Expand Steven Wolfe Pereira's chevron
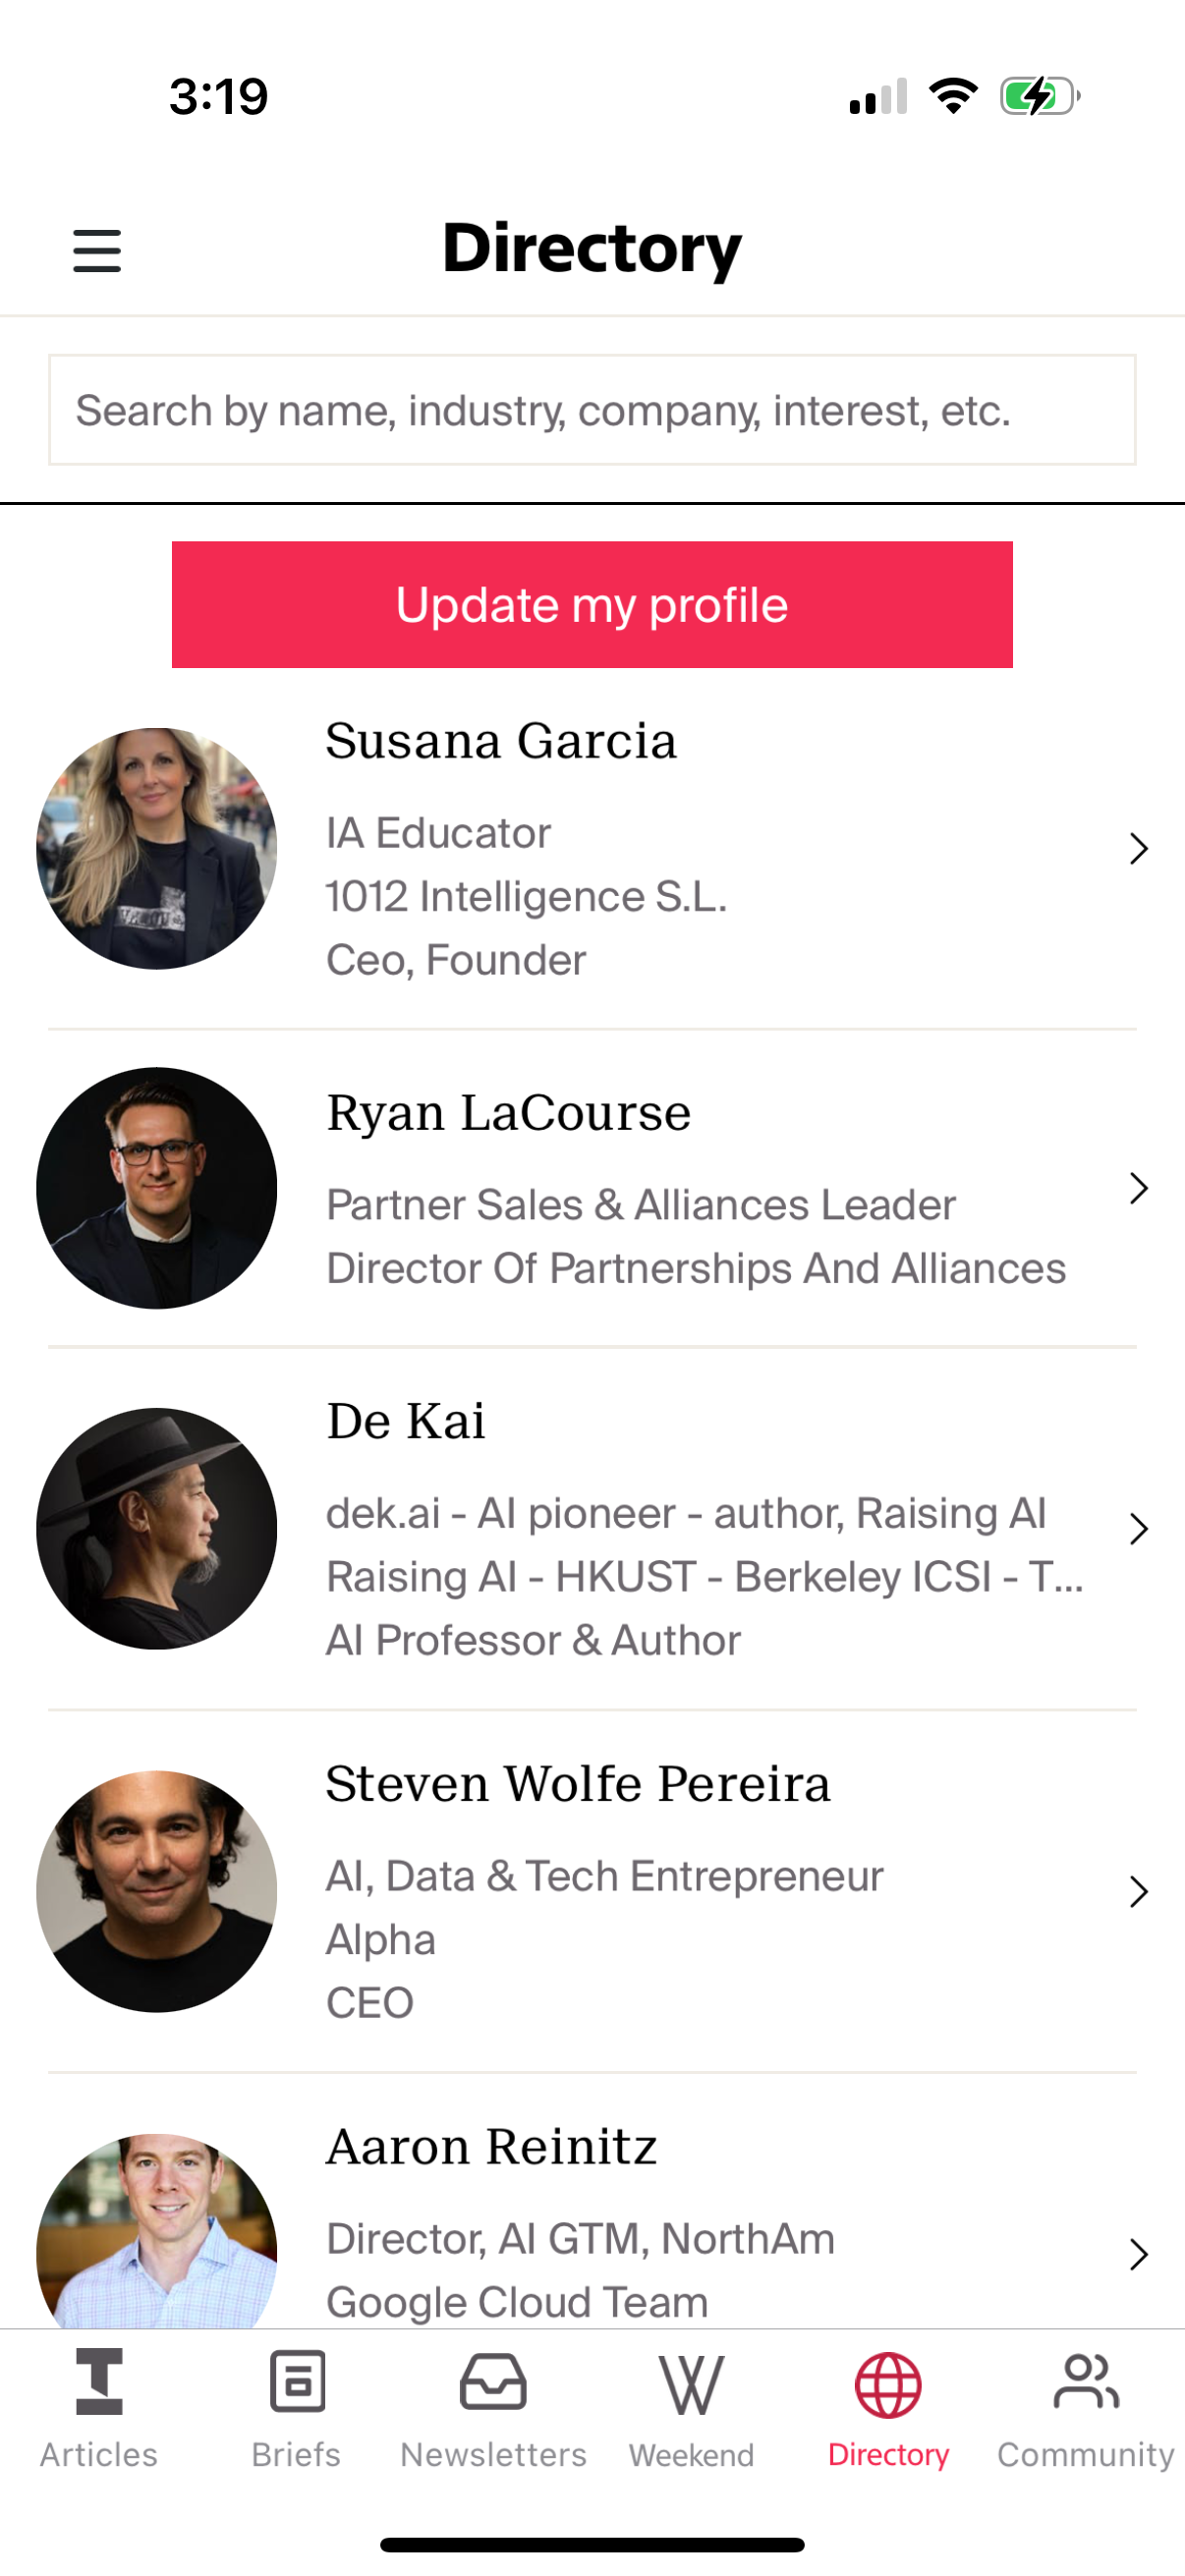Image resolution: width=1185 pixels, height=2576 pixels. click(1138, 1891)
